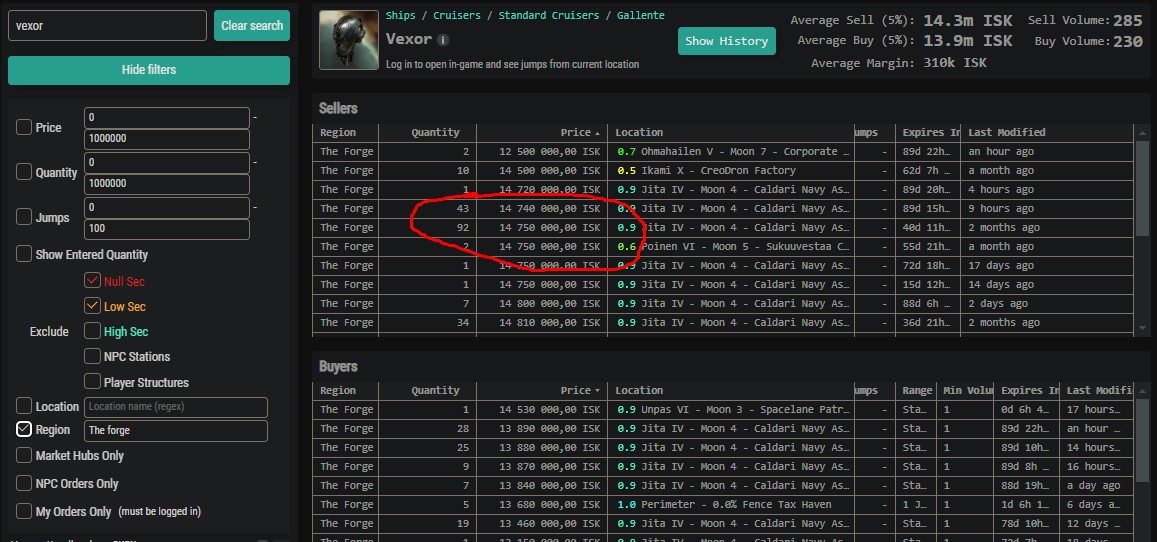Screen dimensions: 1157x542
Task: Sort Buyers table by Location header
Action: tap(730, 391)
